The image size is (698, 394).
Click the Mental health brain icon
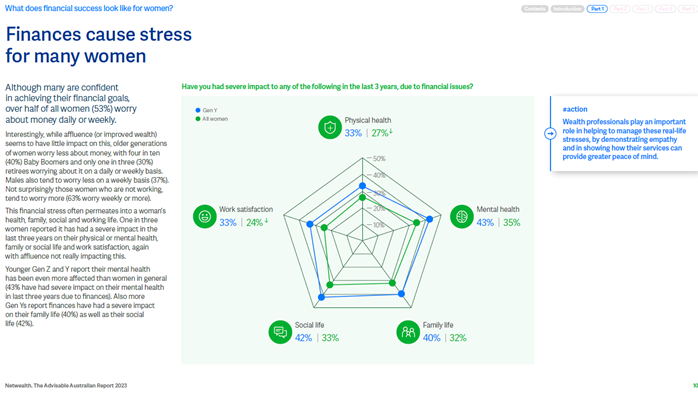(462, 216)
